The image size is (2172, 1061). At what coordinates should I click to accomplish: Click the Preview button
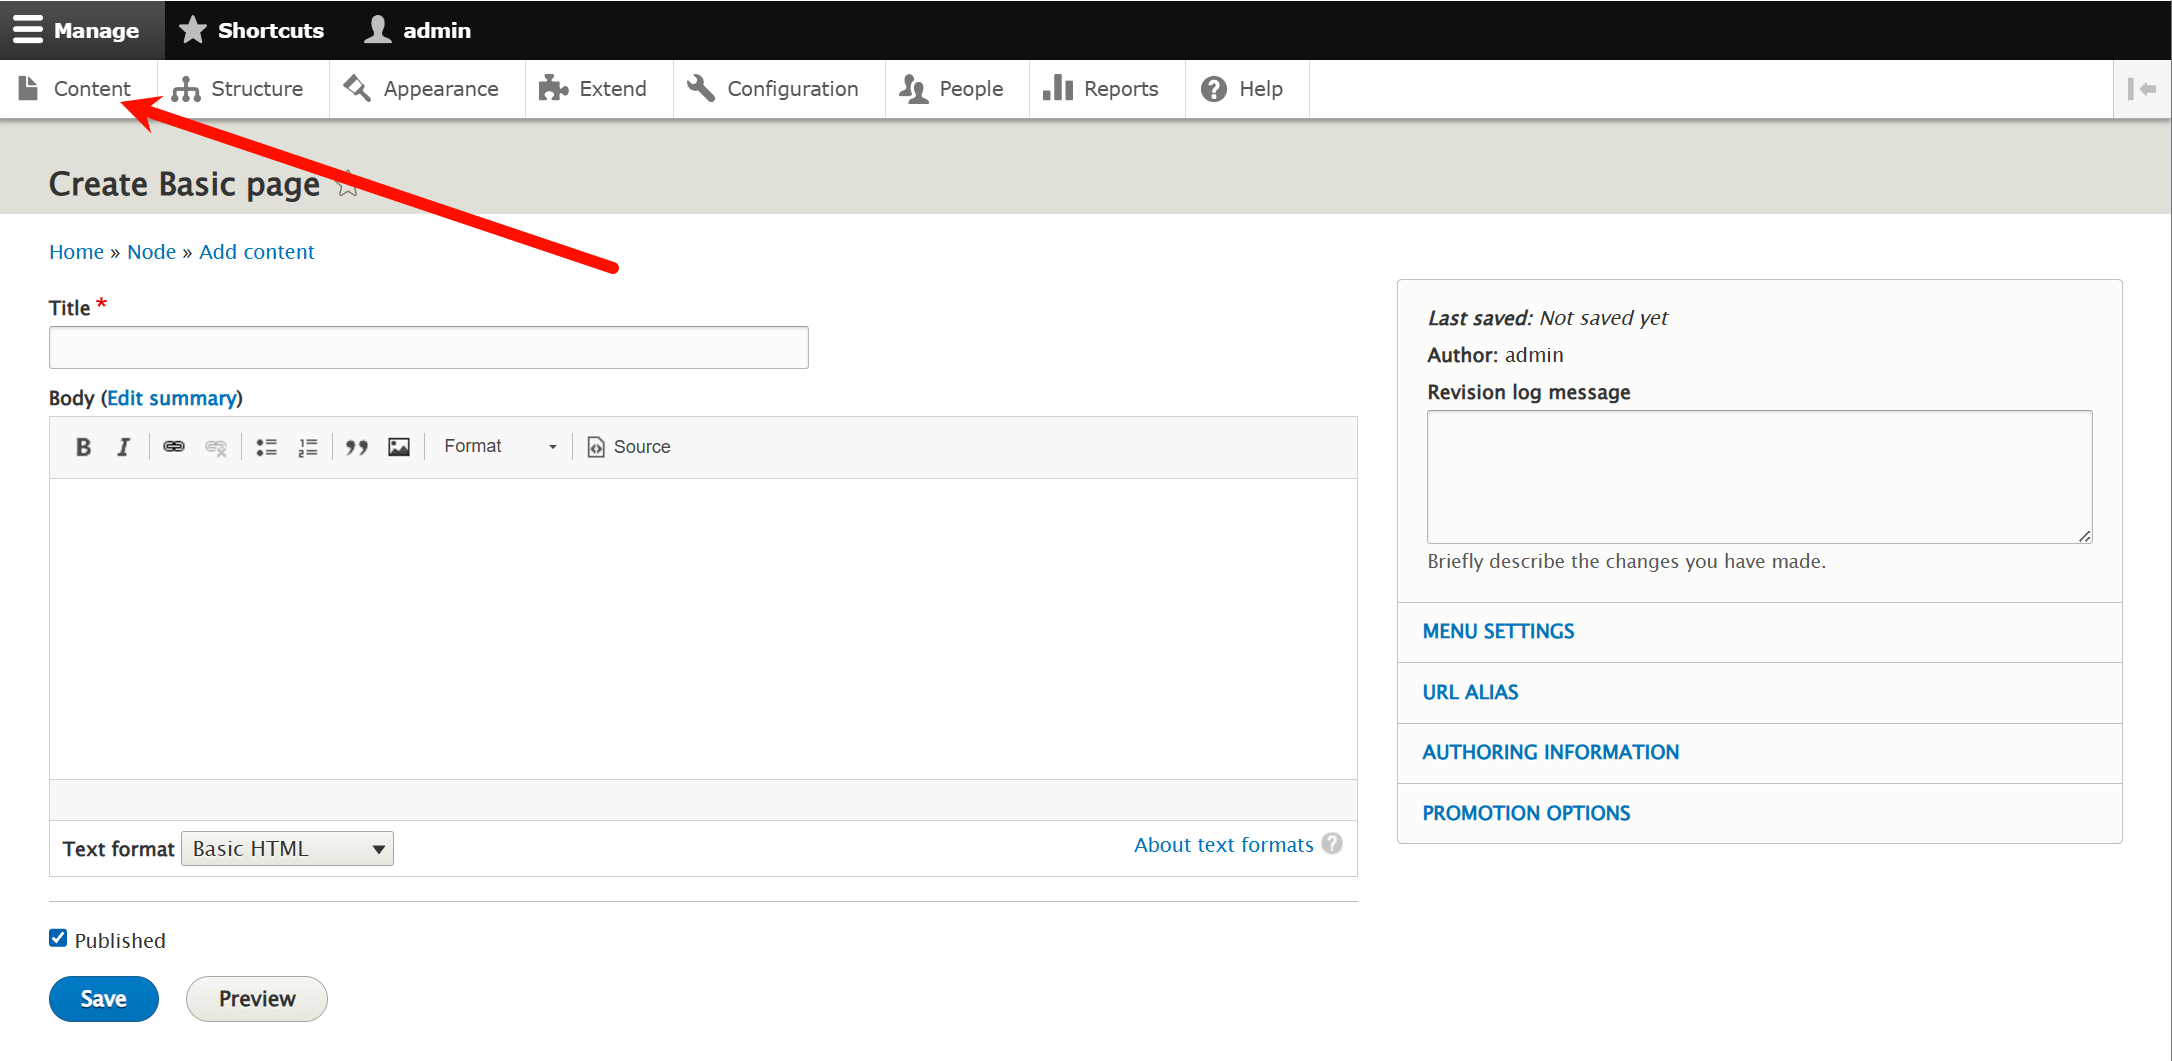point(257,999)
